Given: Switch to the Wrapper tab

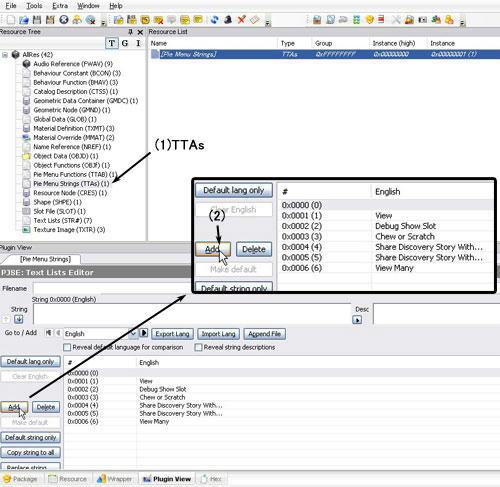Looking at the screenshot, I should (x=115, y=479).
